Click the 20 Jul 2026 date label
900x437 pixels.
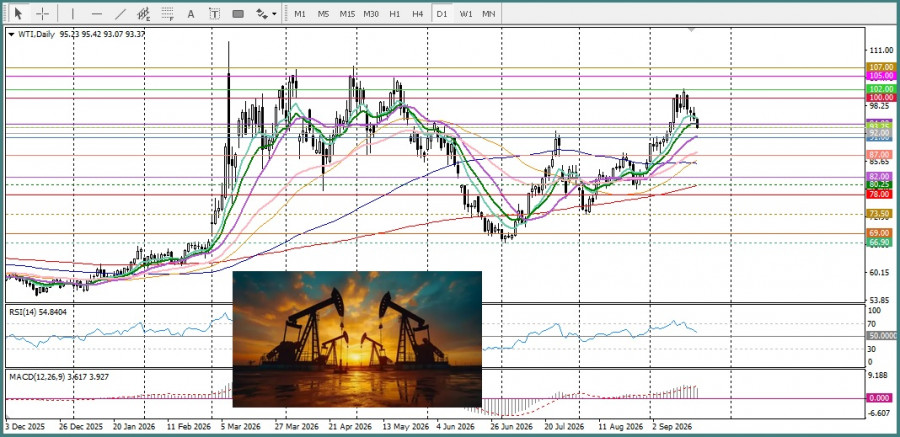tap(564, 428)
